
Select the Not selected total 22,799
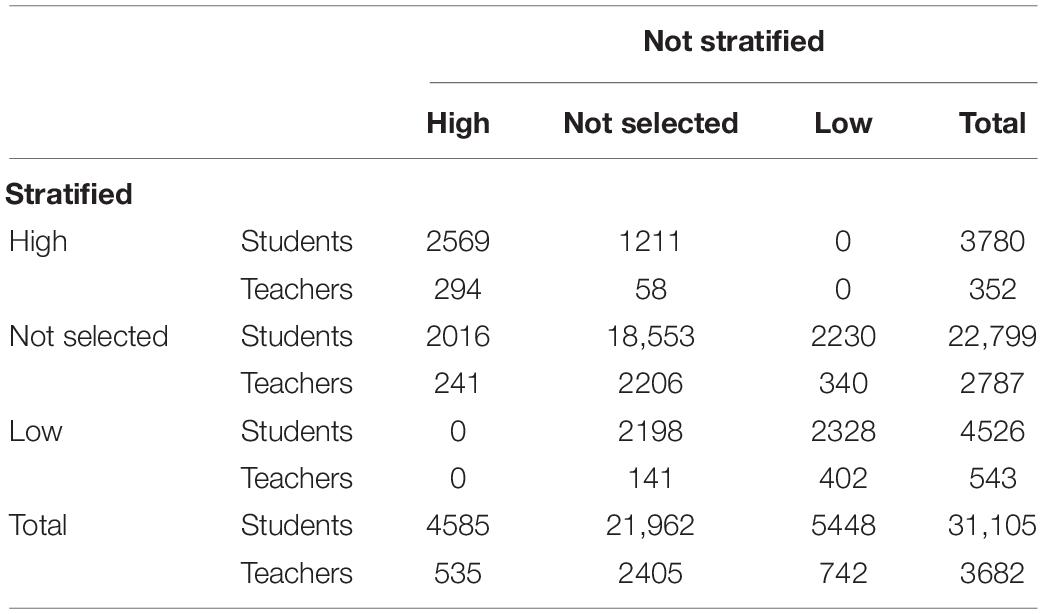click(992, 337)
